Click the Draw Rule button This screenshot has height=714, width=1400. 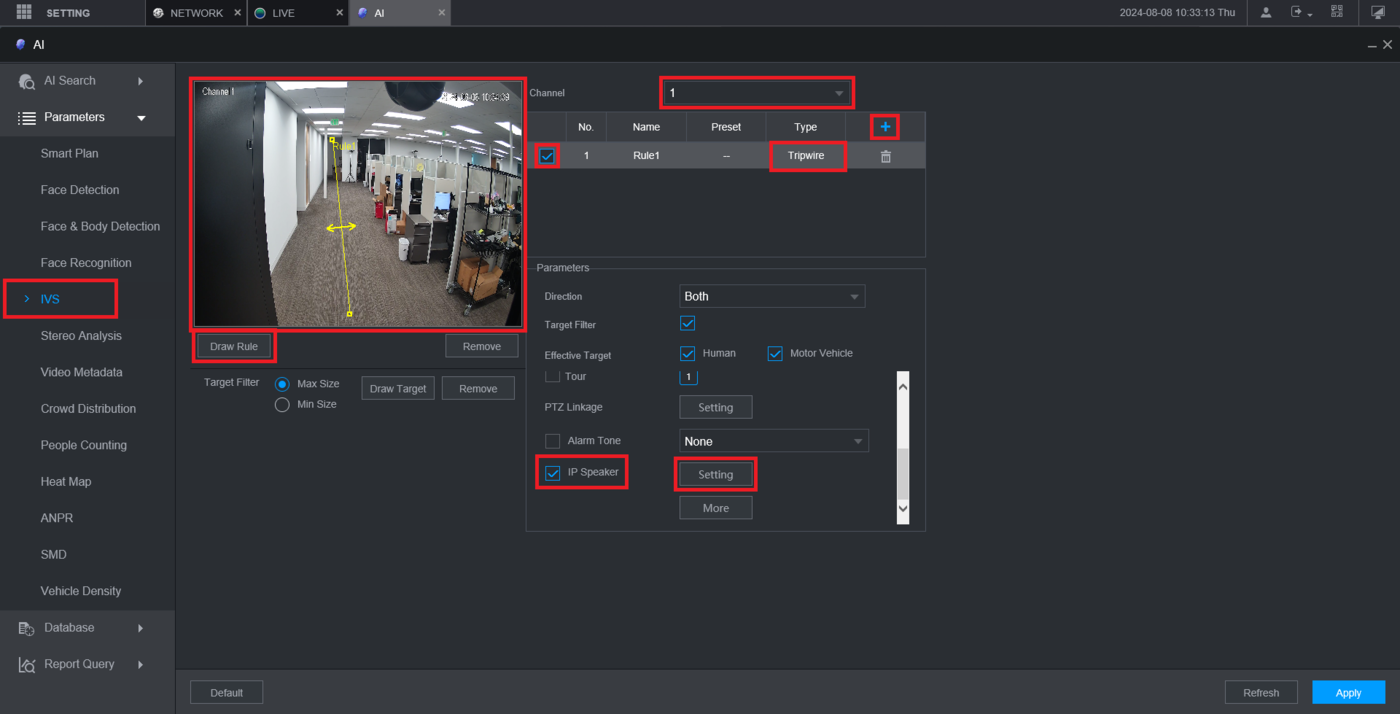pyautogui.click(x=233, y=346)
